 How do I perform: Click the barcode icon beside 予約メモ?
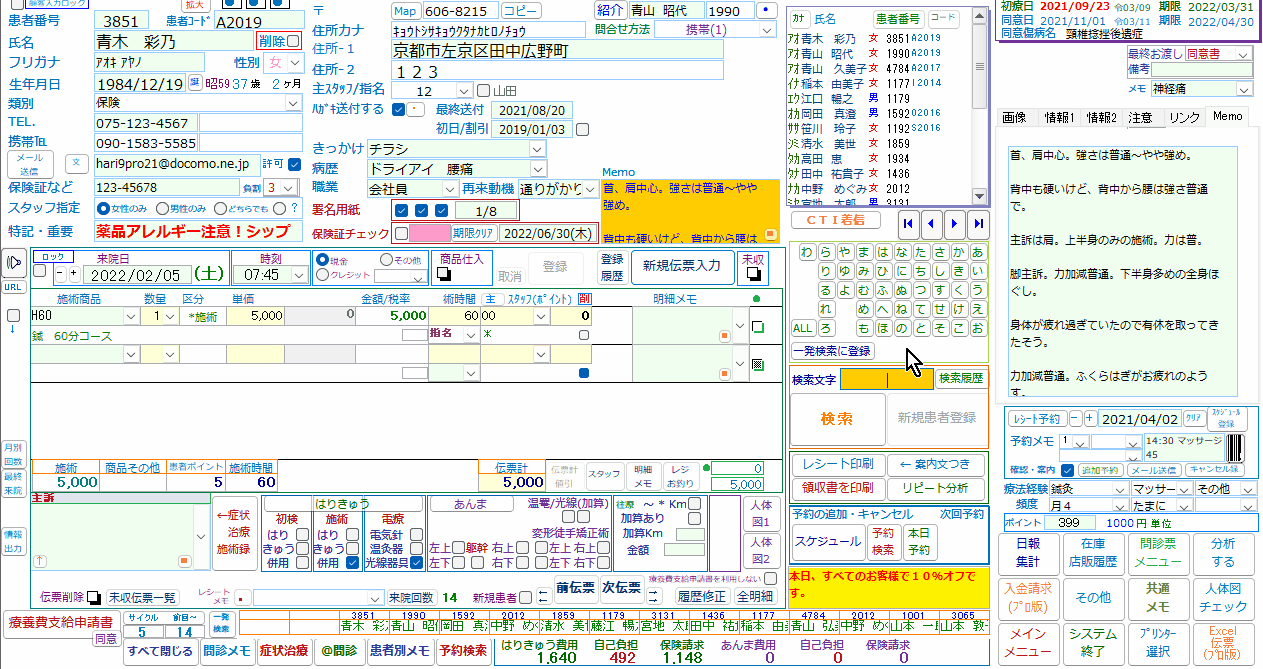click(x=1235, y=448)
